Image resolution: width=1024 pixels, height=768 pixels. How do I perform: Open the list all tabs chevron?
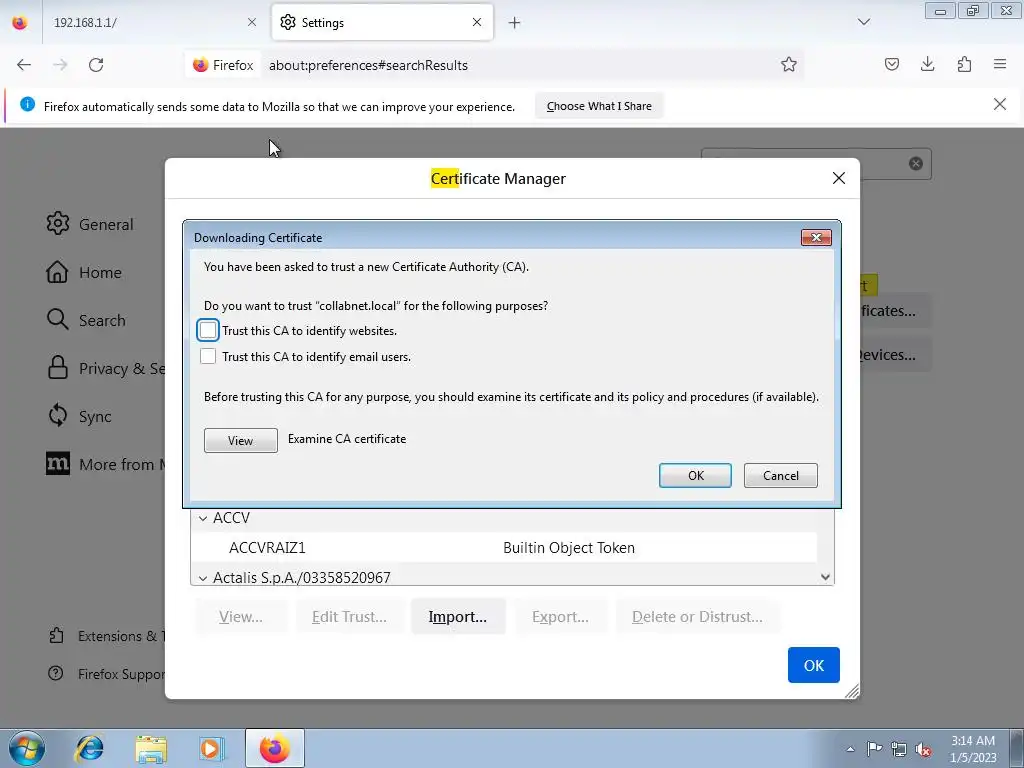tap(863, 22)
